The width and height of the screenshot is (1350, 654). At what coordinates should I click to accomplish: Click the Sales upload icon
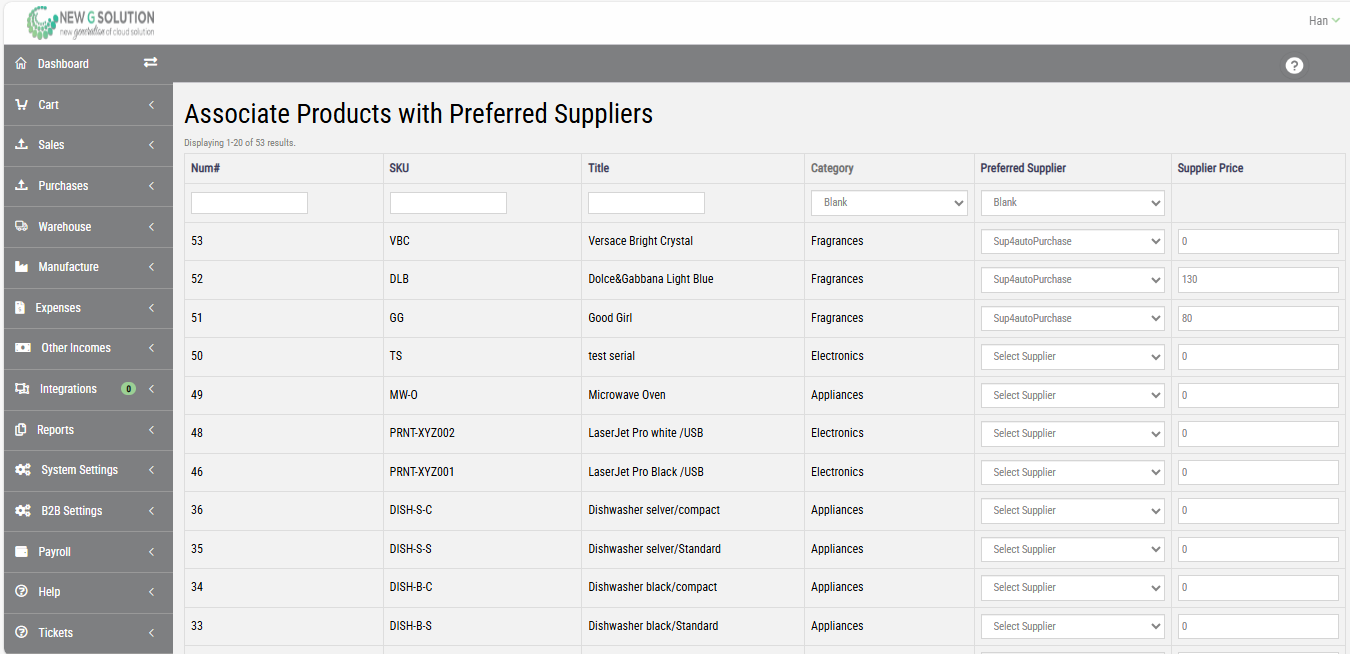[x=22, y=144]
